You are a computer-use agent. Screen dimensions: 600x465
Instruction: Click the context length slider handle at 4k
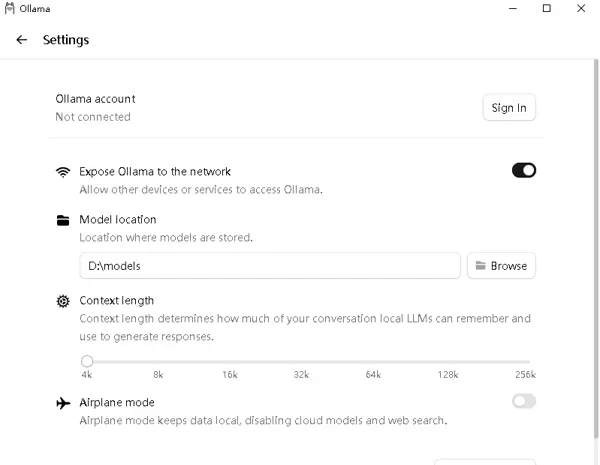click(87, 361)
